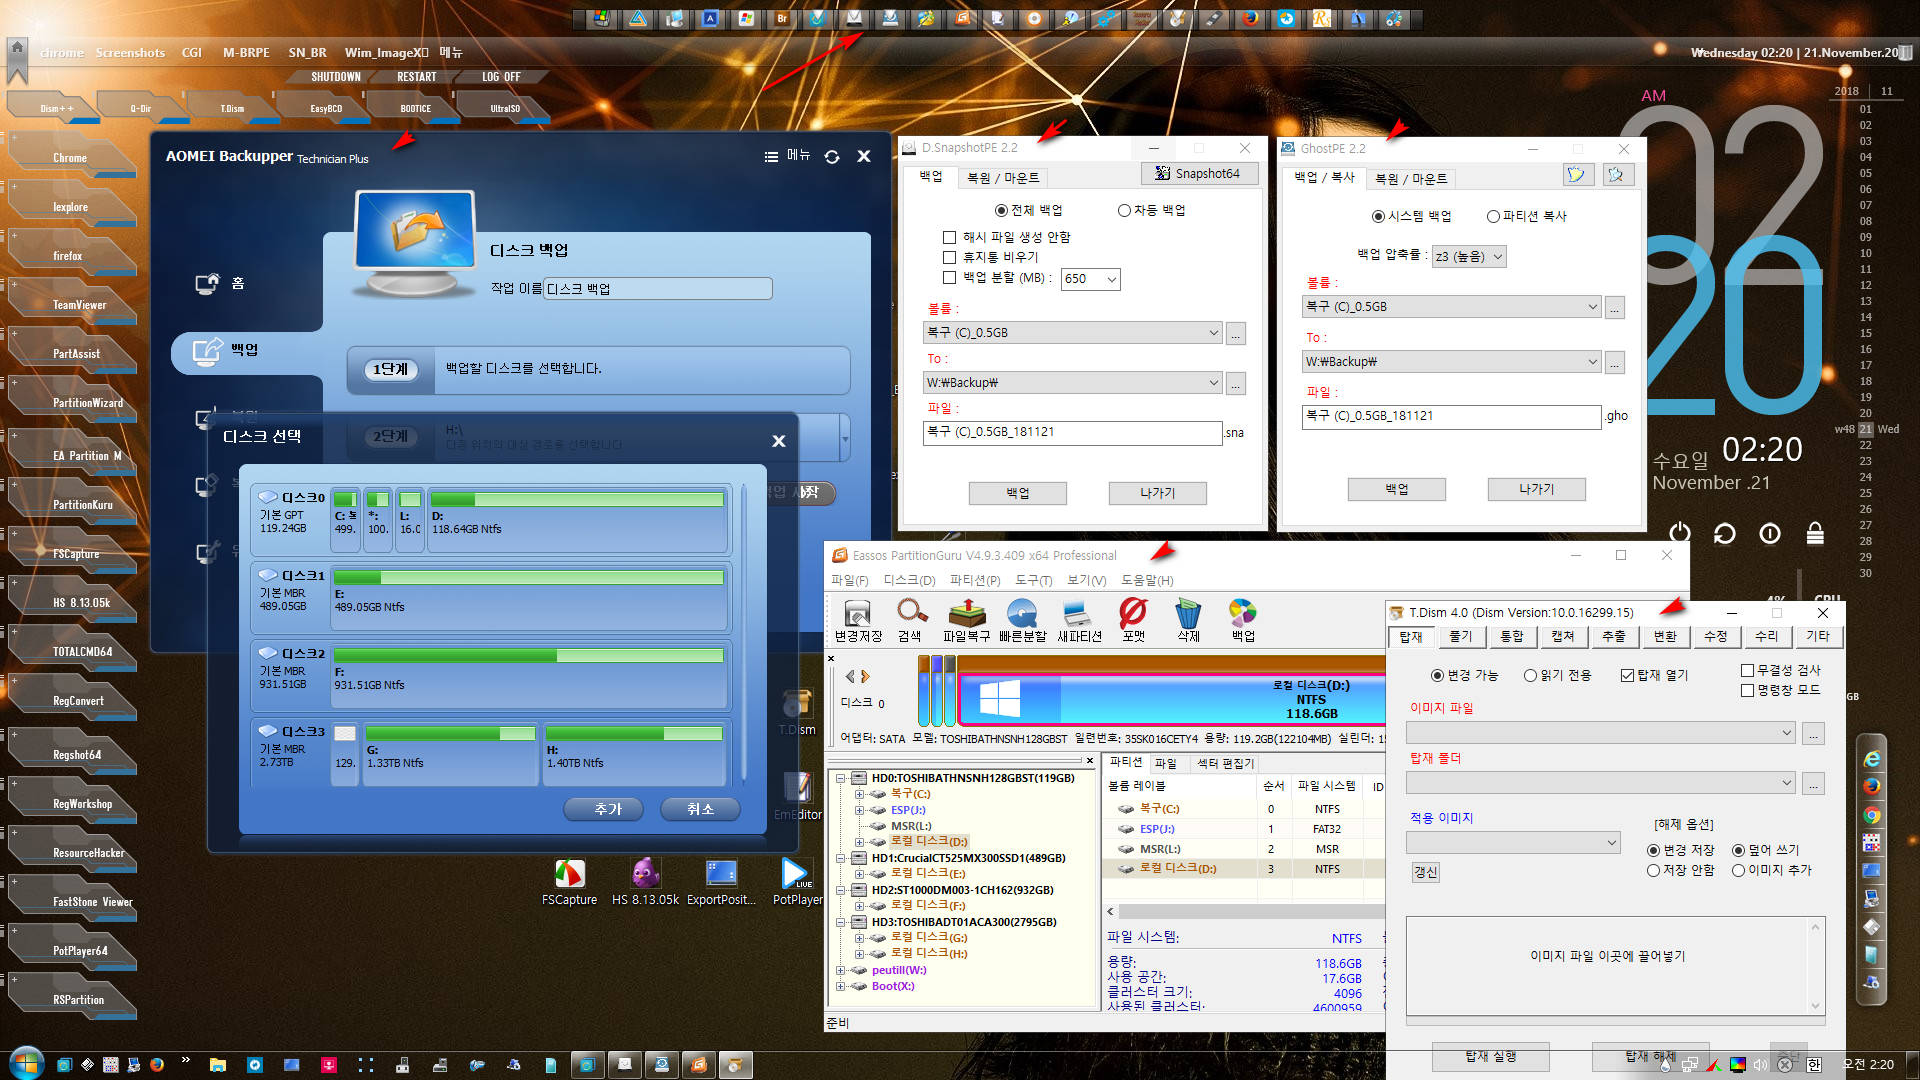Toggle 탑재 열기 checkbox in T.Dism
The width and height of the screenshot is (1920, 1080).
pyautogui.click(x=1627, y=675)
